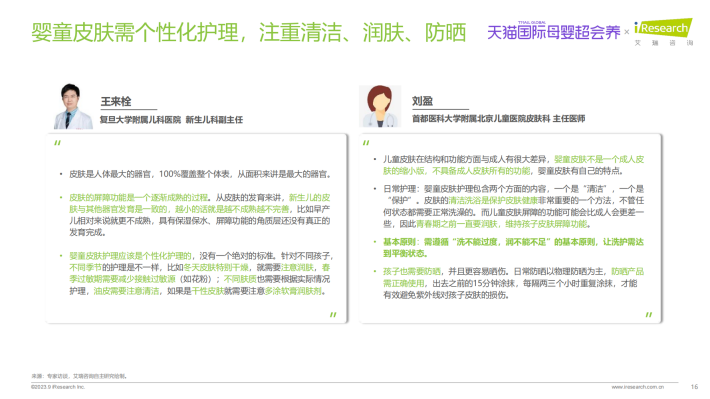Select the female doctor avatar for 刘盈
Screen dimensions: 710x399
[380, 106]
